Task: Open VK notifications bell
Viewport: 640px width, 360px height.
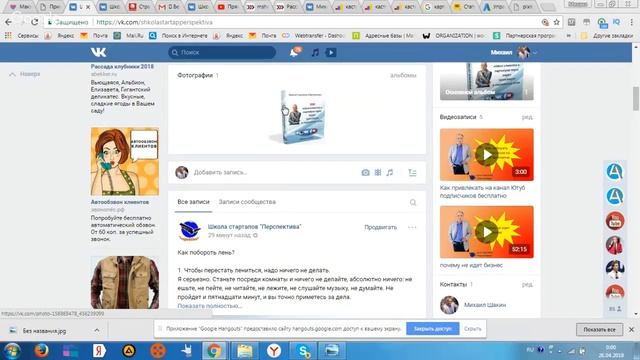Action: (x=294, y=52)
